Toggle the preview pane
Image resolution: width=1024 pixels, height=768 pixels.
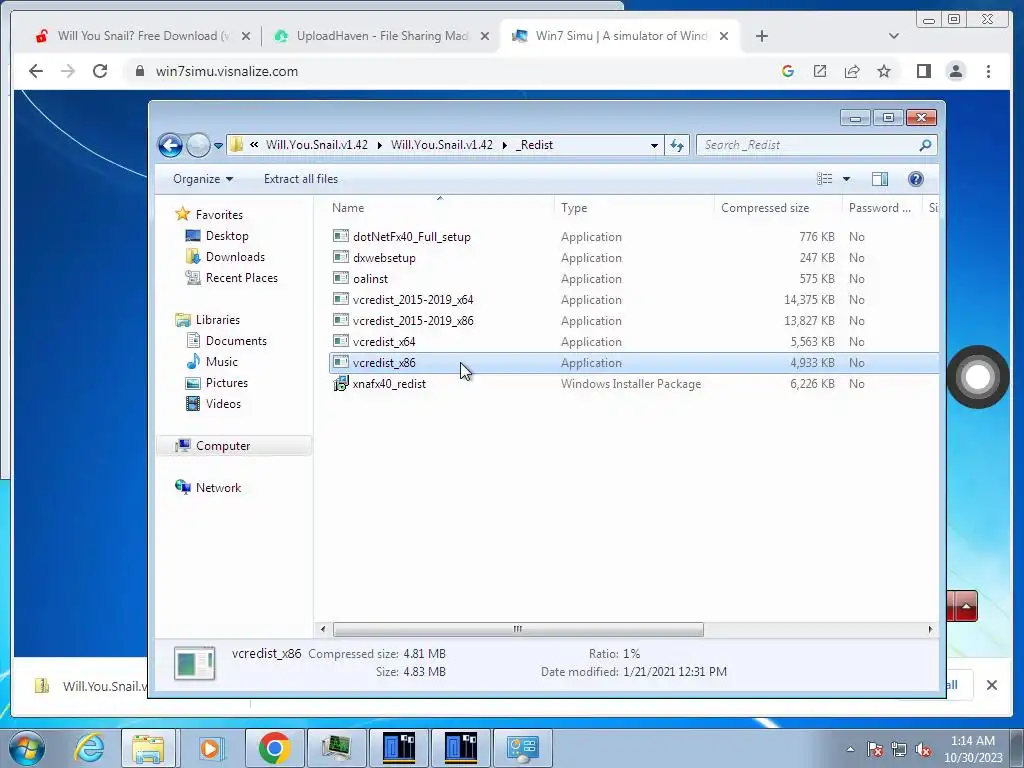pyautogui.click(x=880, y=179)
